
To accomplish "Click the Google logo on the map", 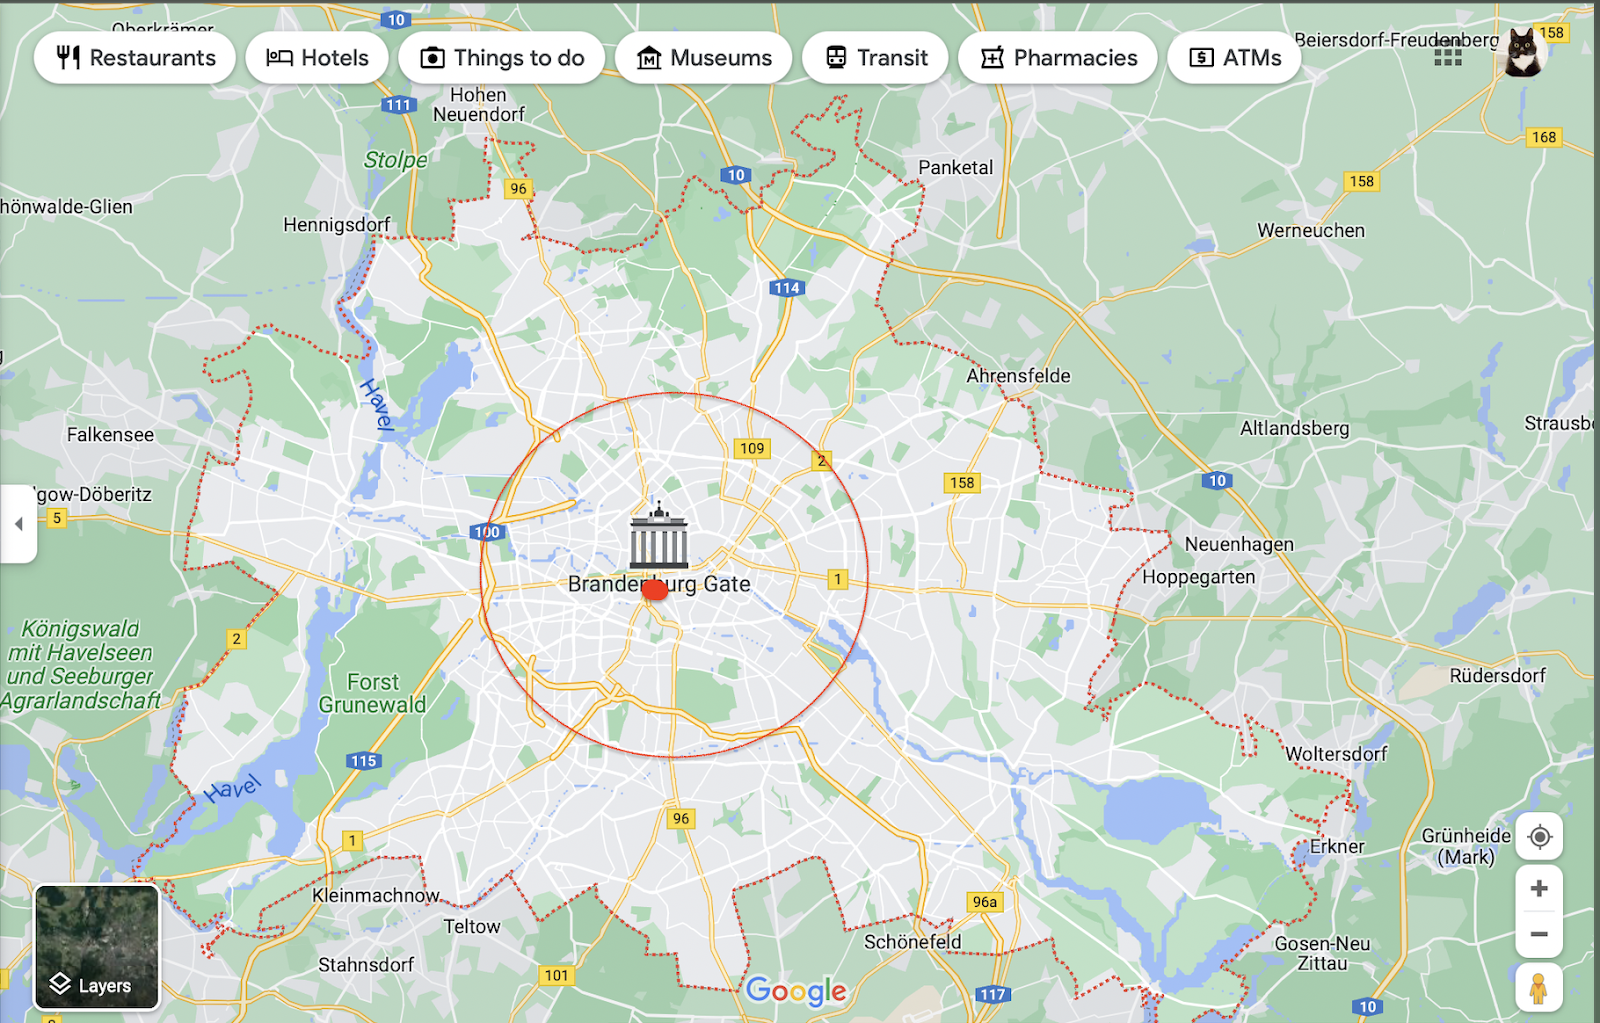I will (796, 991).
